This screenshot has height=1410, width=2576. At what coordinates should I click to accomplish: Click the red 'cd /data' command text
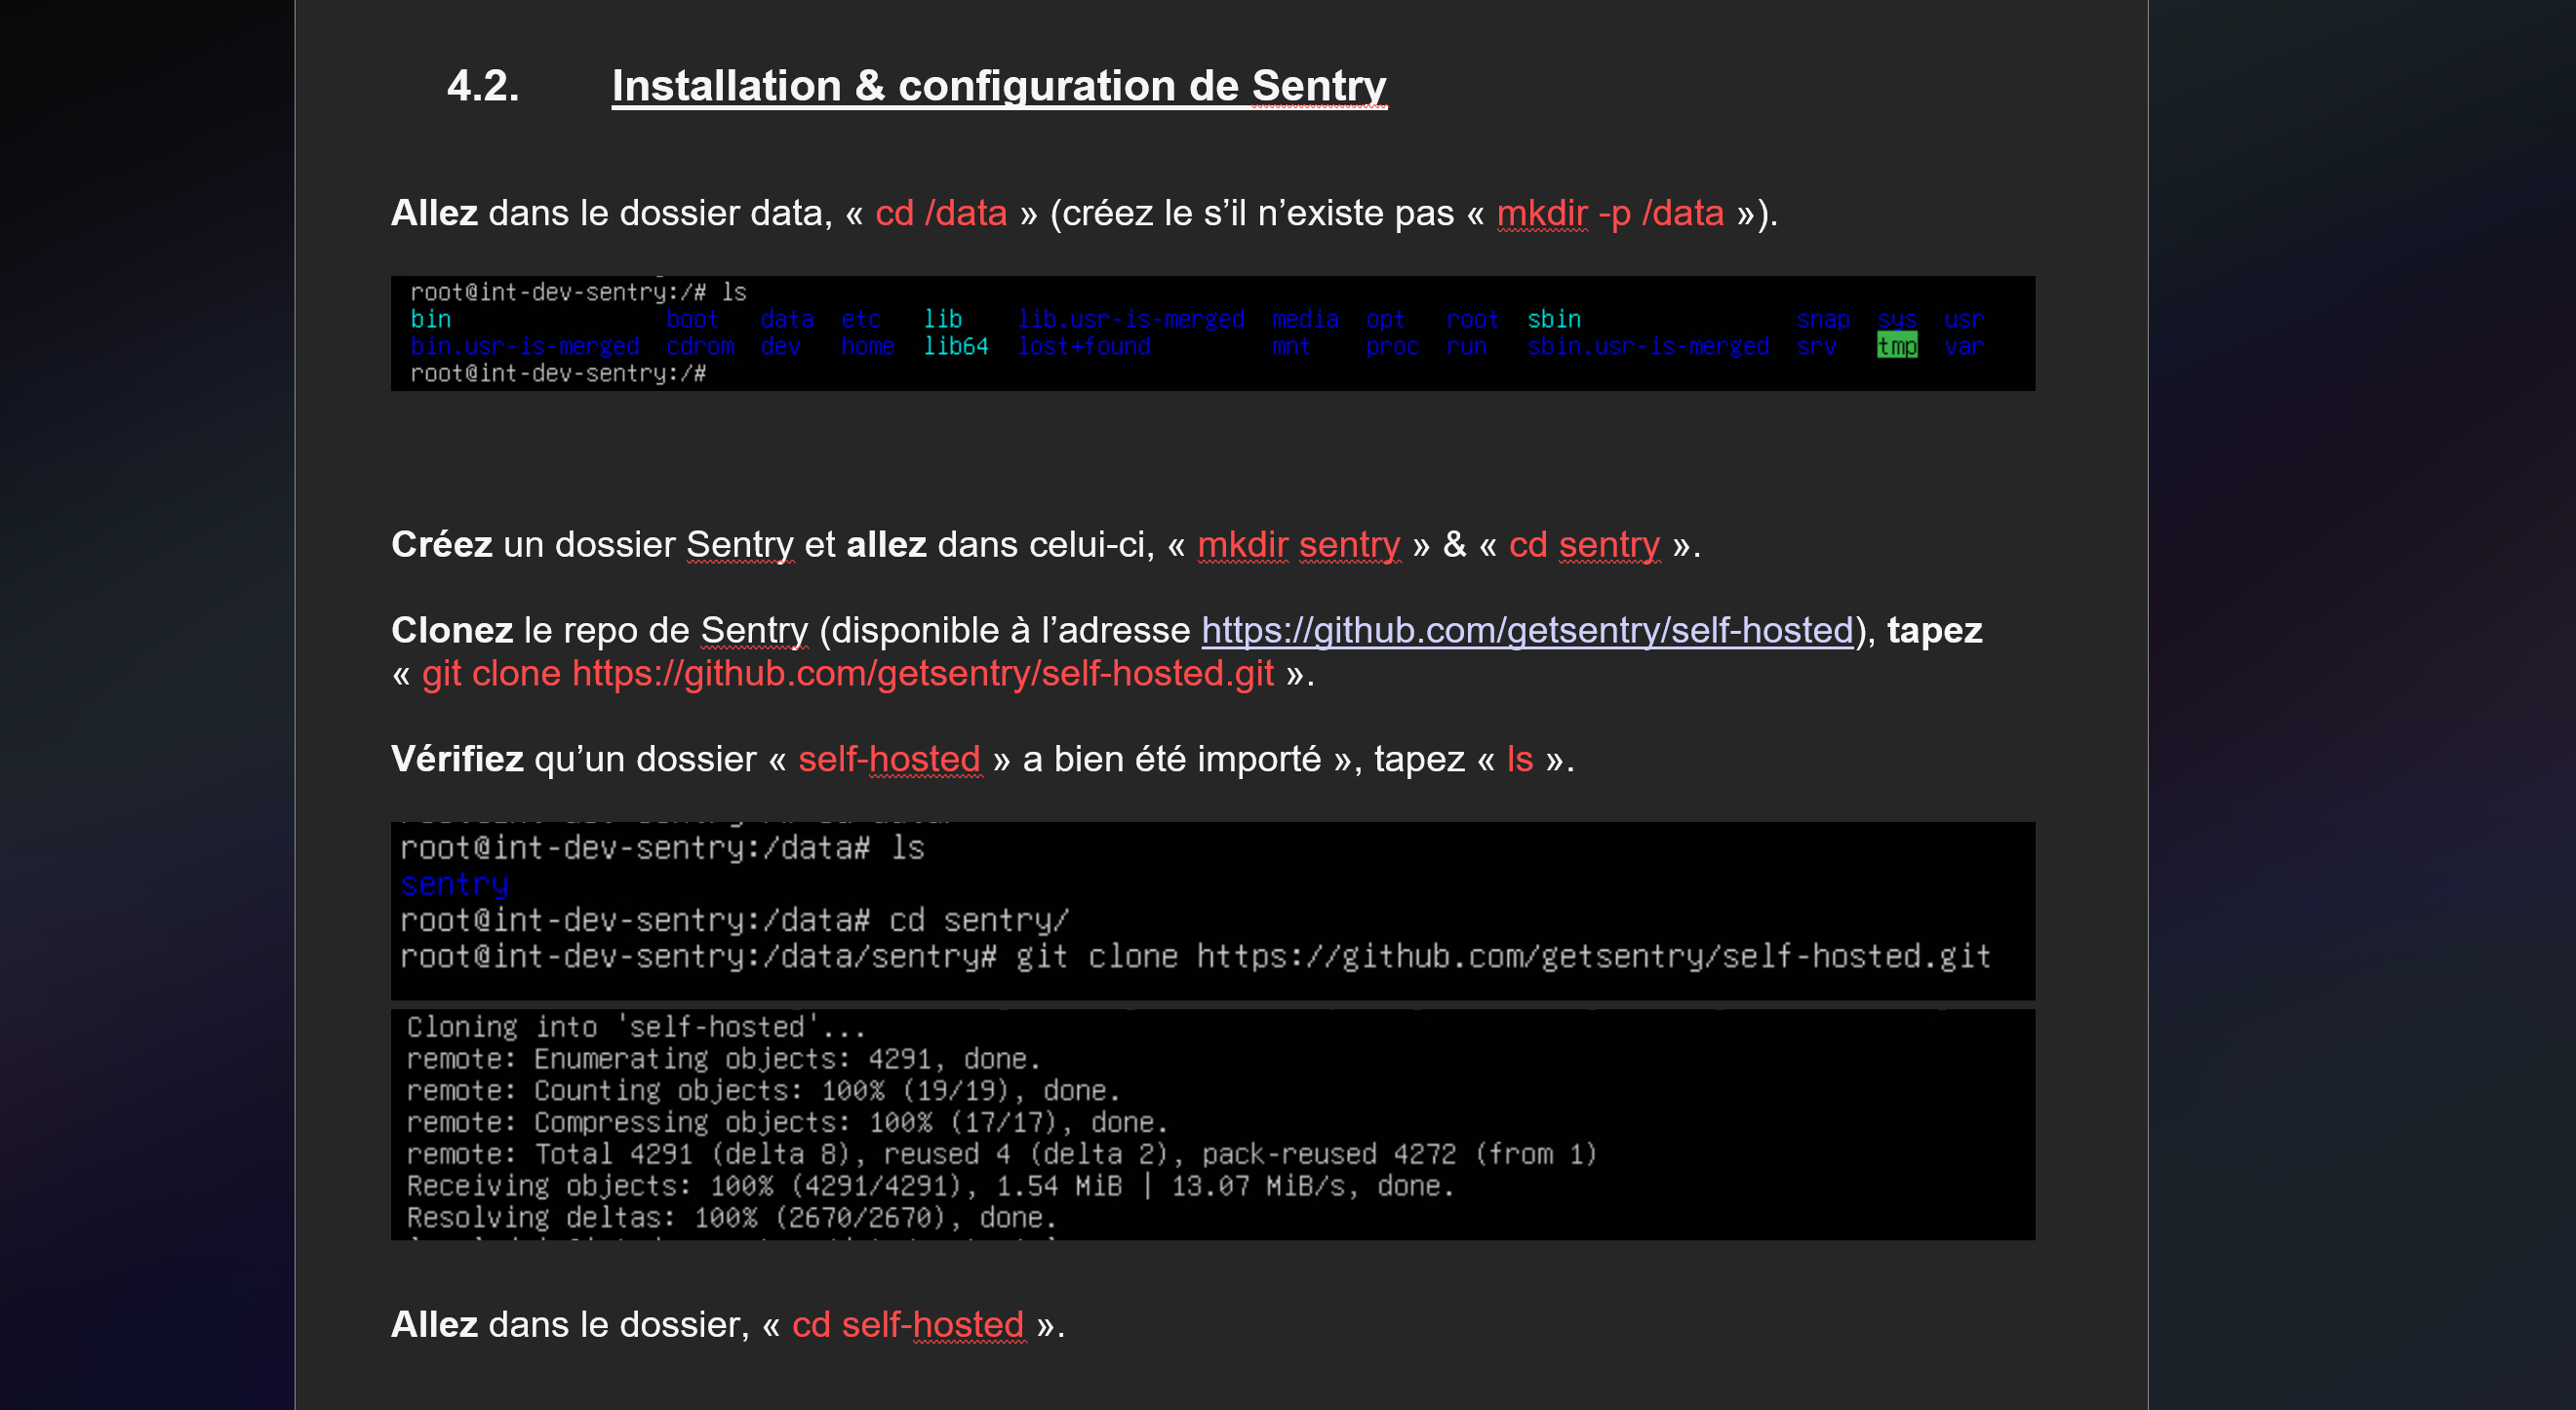940,213
